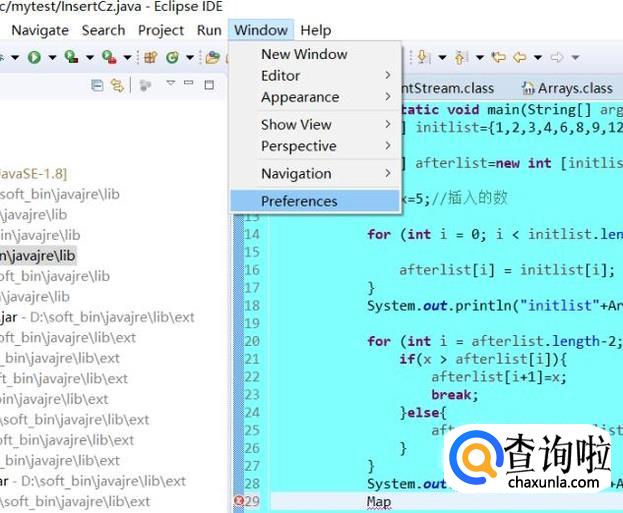The height and width of the screenshot is (513, 623).
Task: Click the underlined 'Map' text on line 29
Action: pos(379,502)
